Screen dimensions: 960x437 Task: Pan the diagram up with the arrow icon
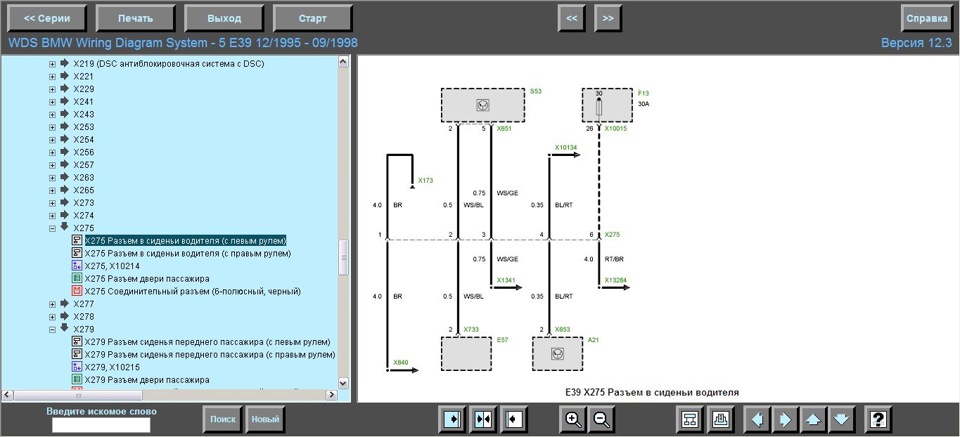813,420
